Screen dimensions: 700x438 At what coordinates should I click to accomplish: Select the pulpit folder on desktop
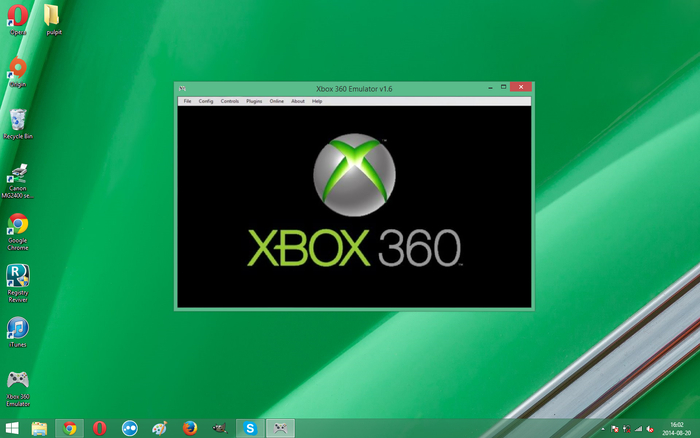(54, 16)
